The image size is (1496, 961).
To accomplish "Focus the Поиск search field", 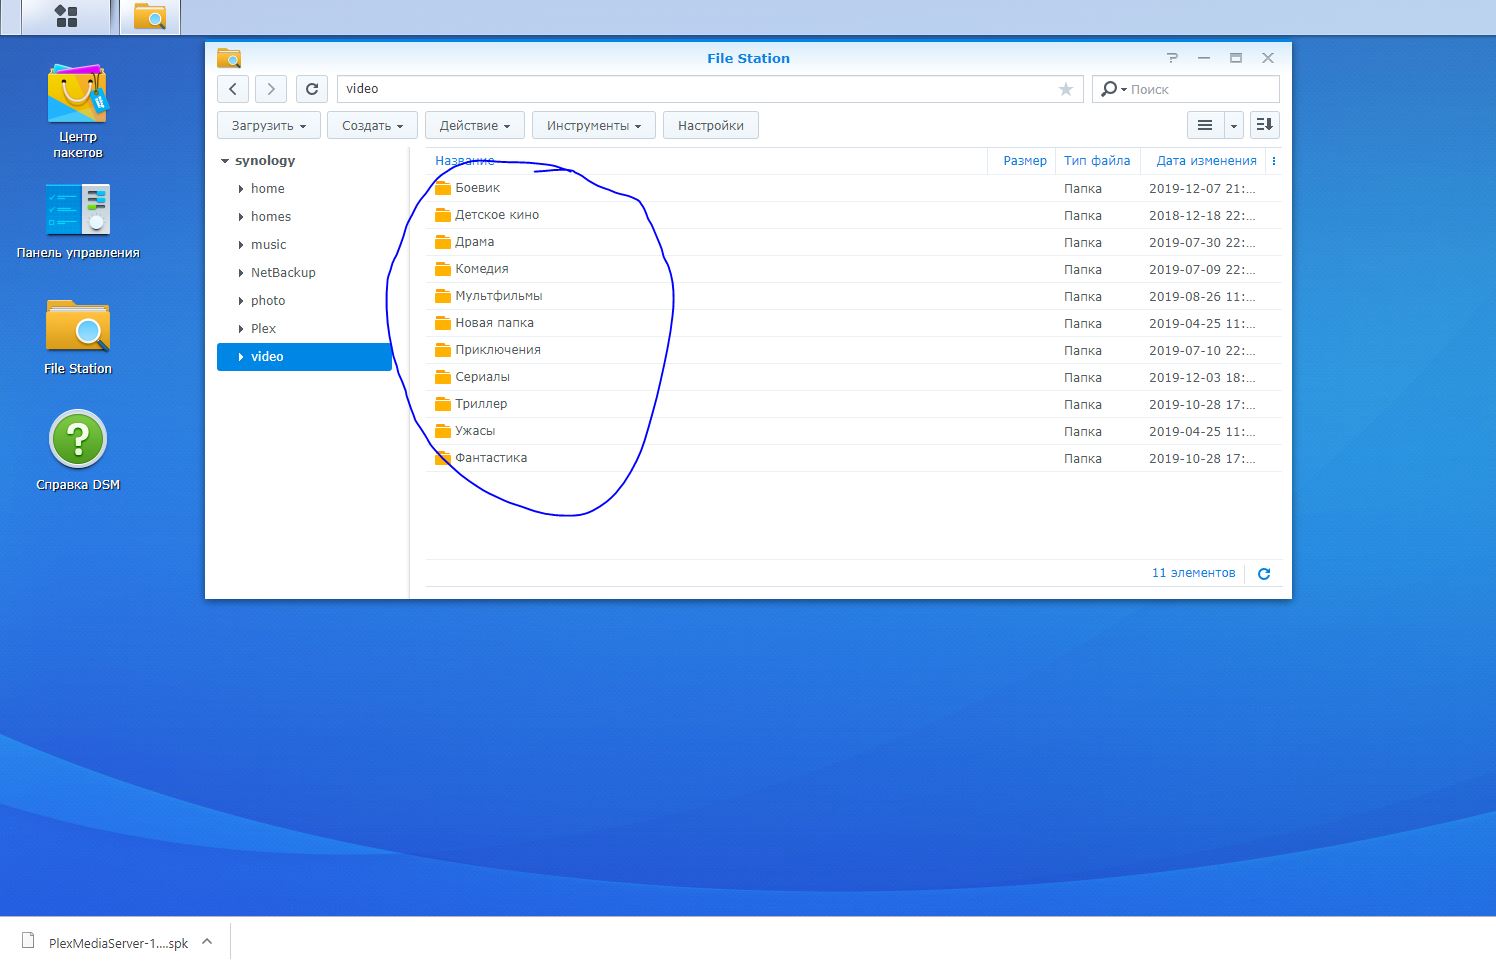I will pyautogui.click(x=1186, y=89).
